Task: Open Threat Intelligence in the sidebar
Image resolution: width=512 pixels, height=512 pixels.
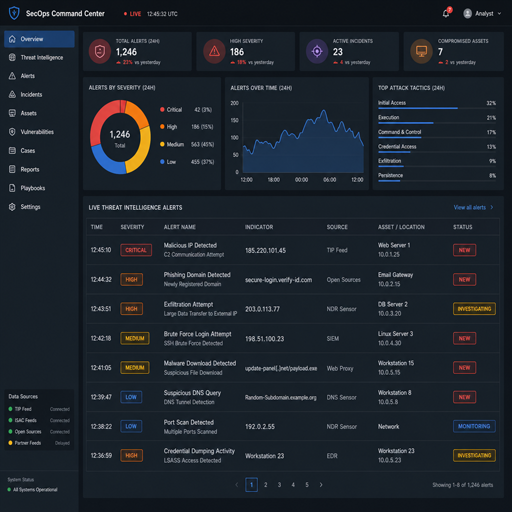Action: (39, 58)
